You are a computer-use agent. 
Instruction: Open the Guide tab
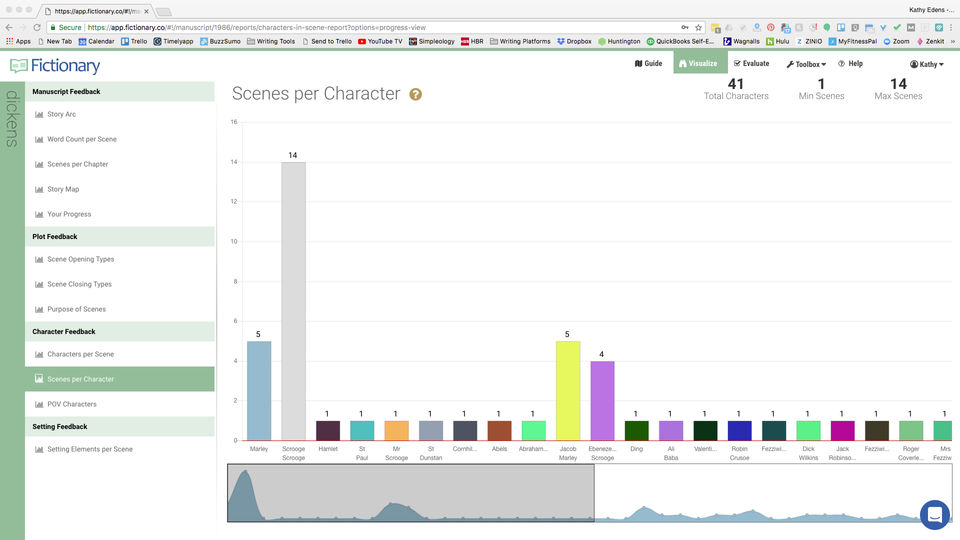point(648,63)
